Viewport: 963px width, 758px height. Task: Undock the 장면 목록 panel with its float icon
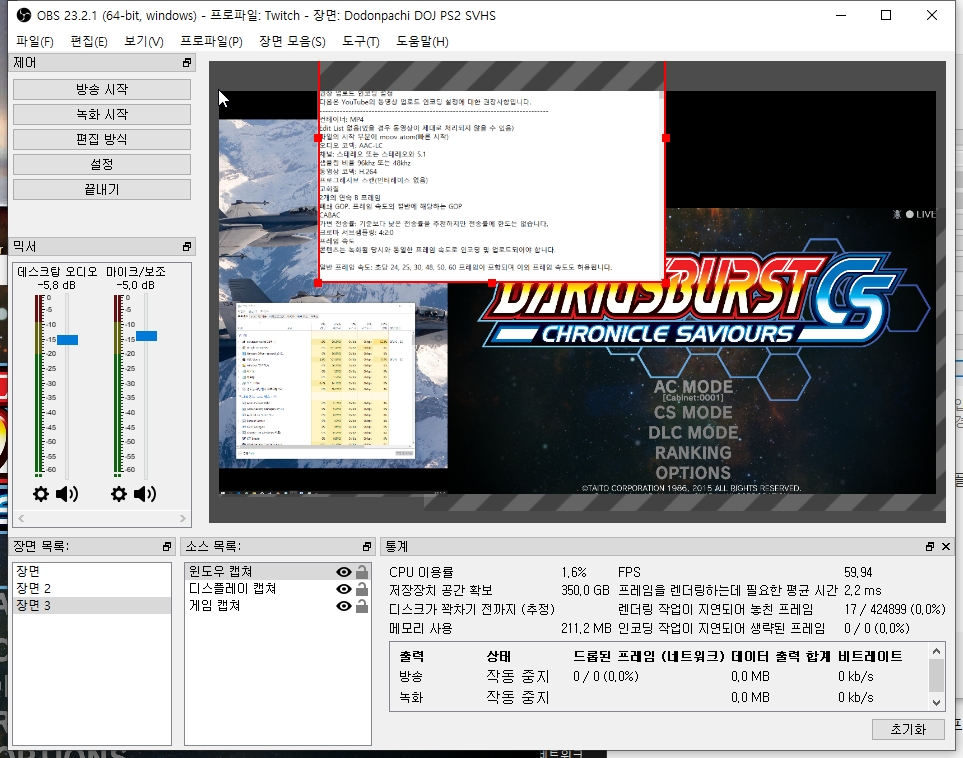[x=166, y=546]
